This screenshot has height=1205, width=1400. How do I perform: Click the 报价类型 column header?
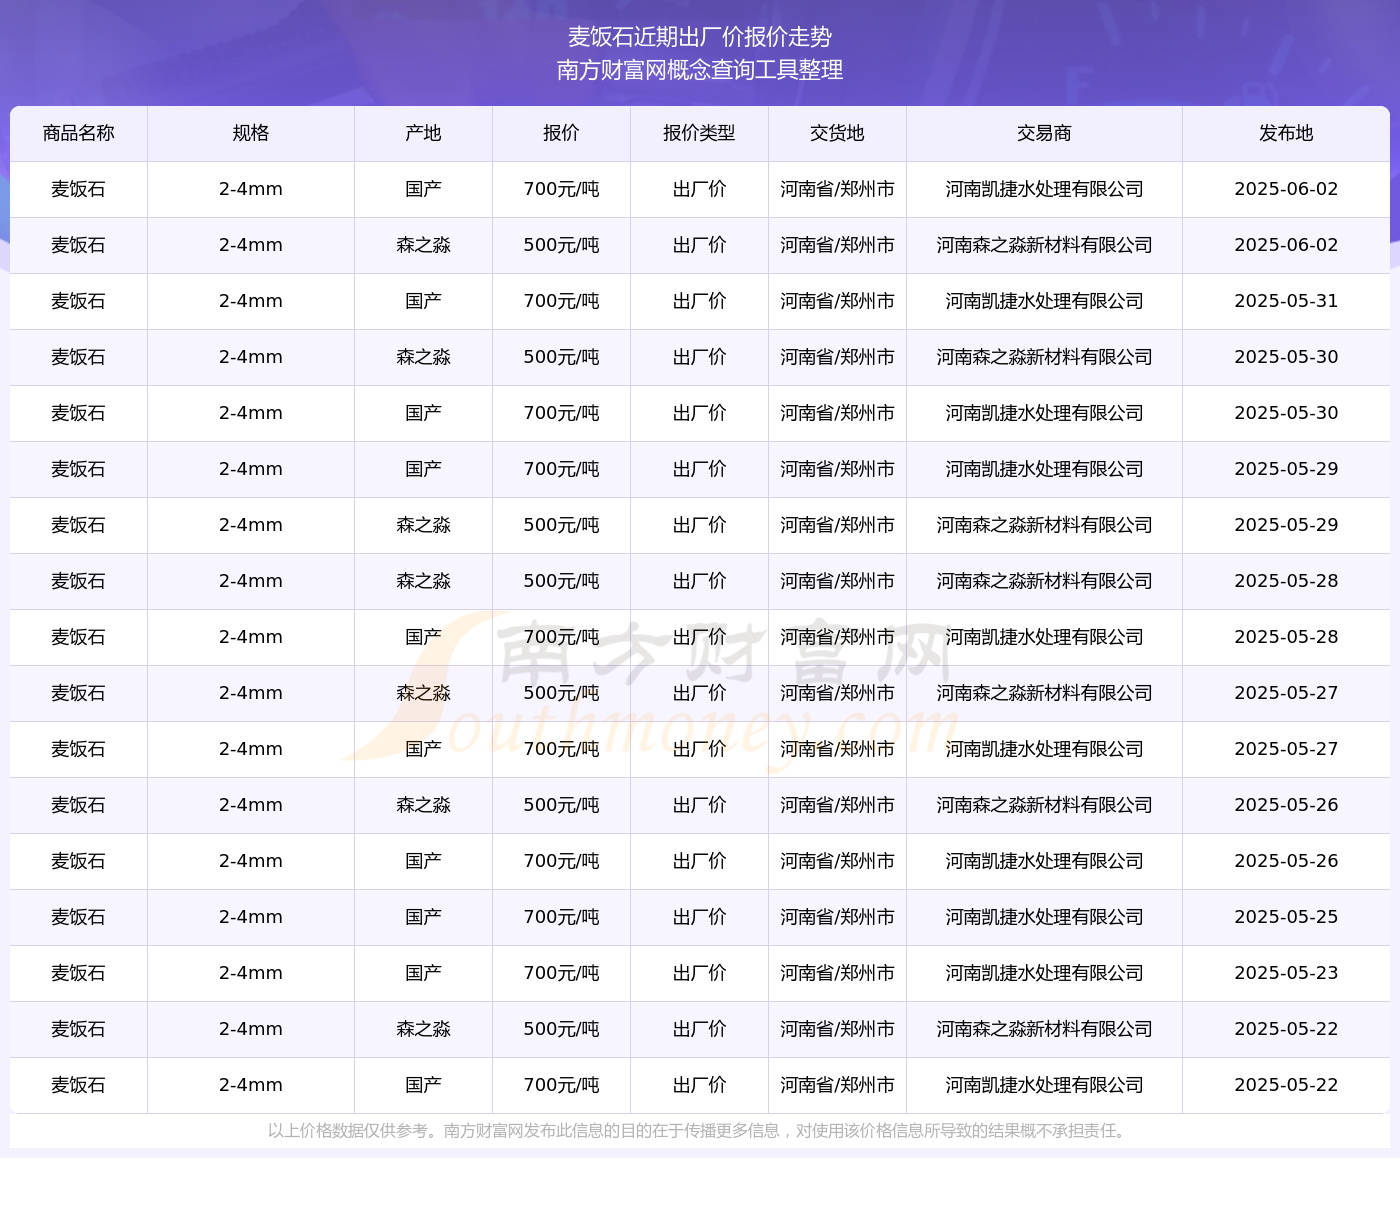coord(699,133)
